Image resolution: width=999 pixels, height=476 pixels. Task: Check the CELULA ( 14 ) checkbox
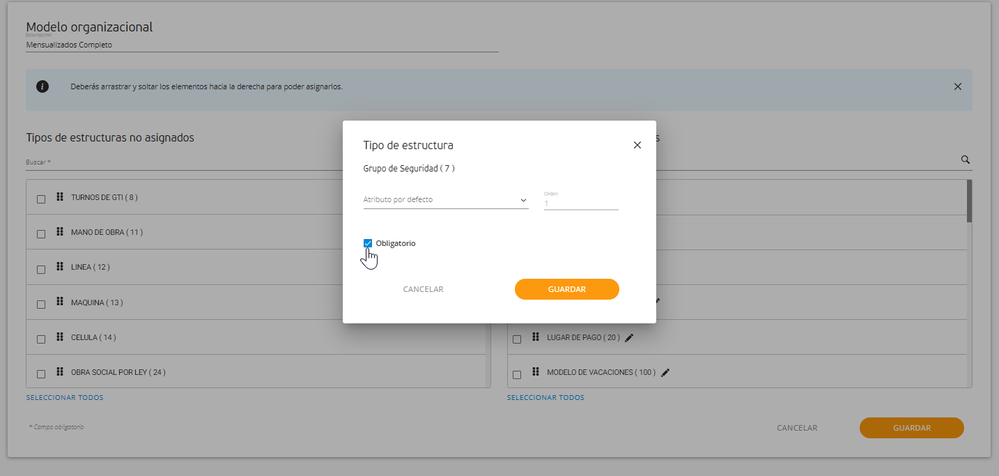point(41,340)
